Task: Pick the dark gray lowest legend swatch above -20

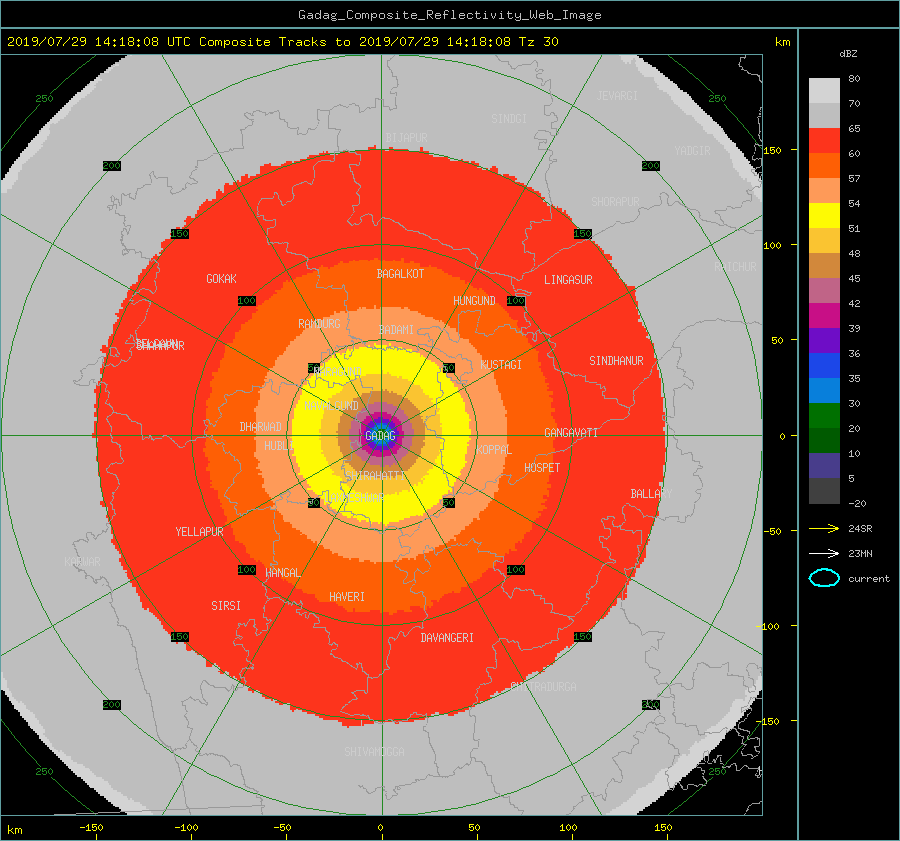Action: point(824,490)
